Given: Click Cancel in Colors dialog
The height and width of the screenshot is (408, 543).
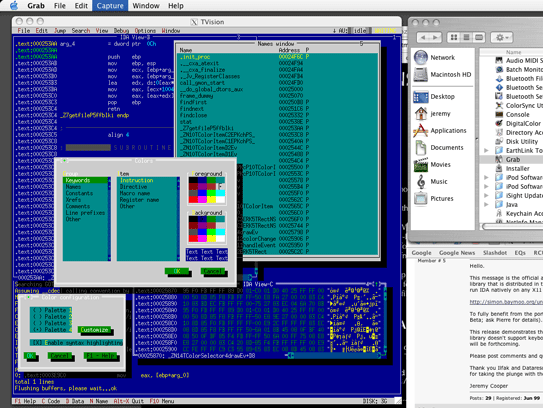Looking at the screenshot, I should click(213, 271).
